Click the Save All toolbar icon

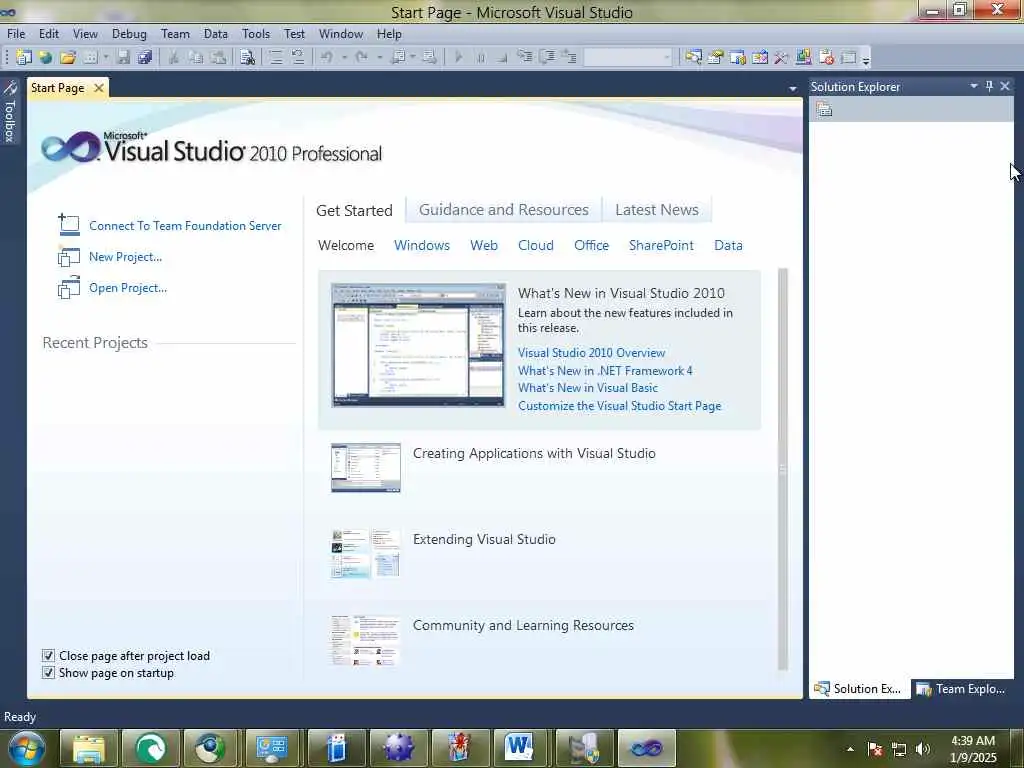tap(145, 57)
